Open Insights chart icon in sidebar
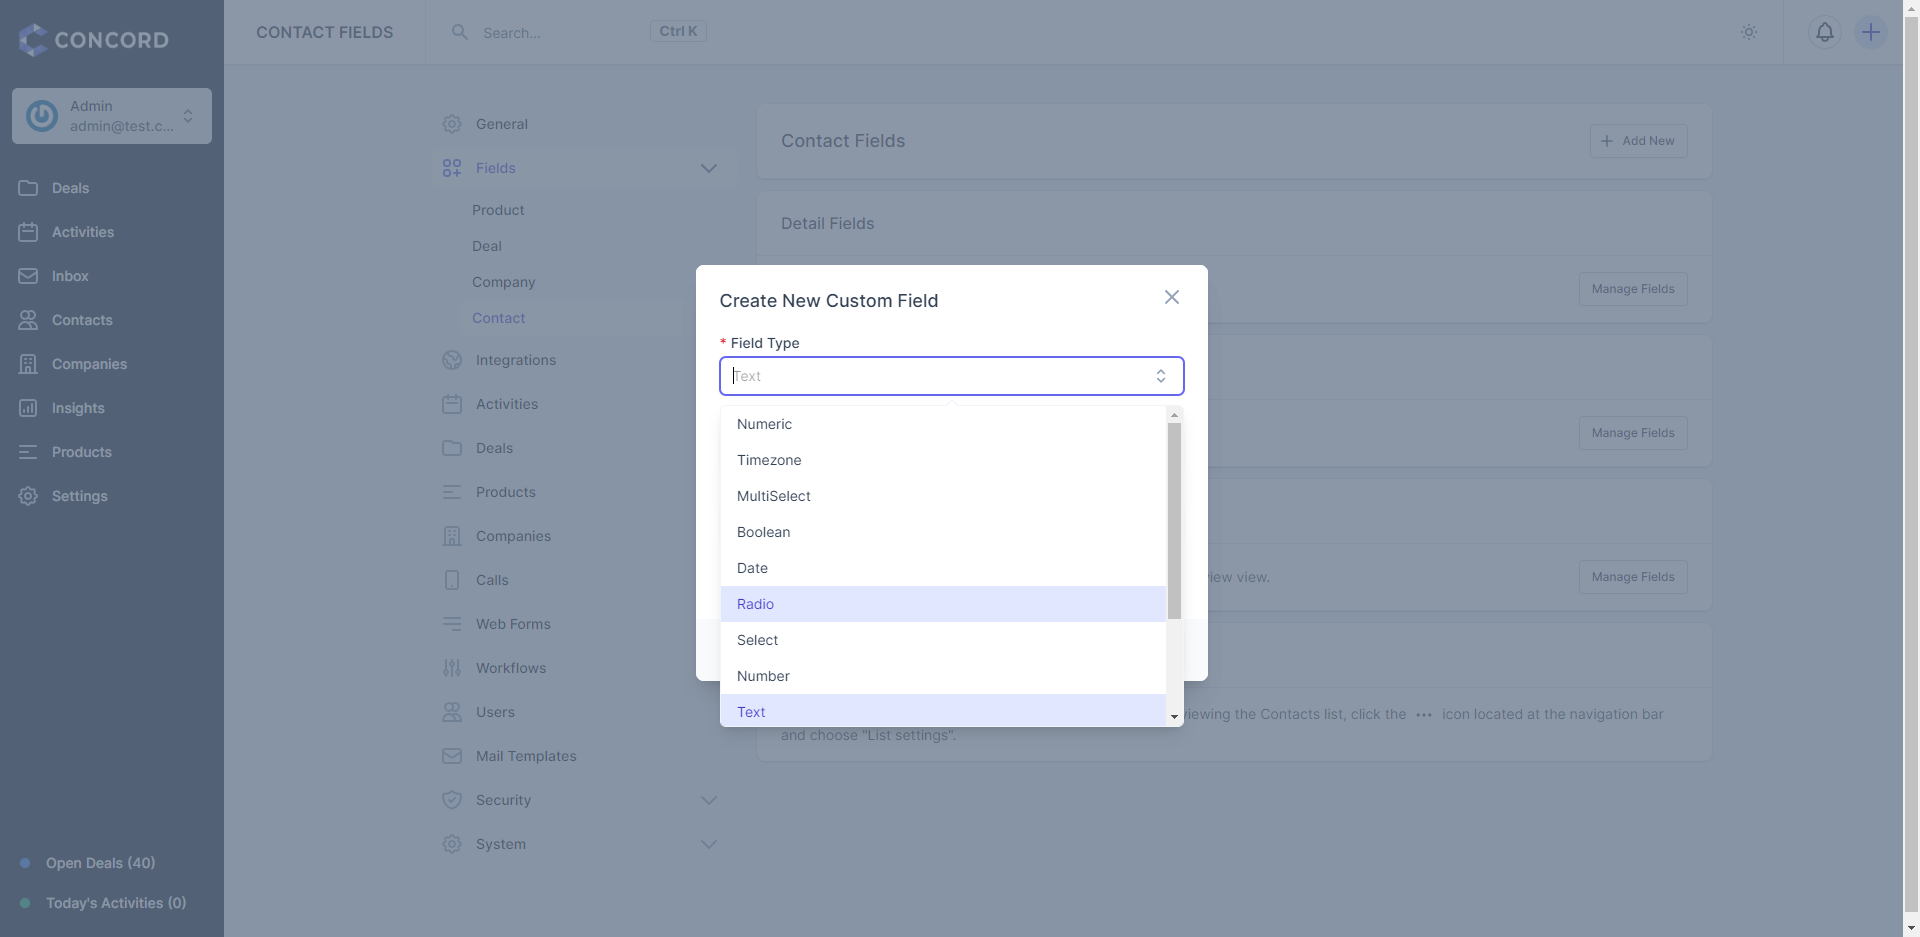Viewport: 1920px width, 937px height. tap(28, 408)
